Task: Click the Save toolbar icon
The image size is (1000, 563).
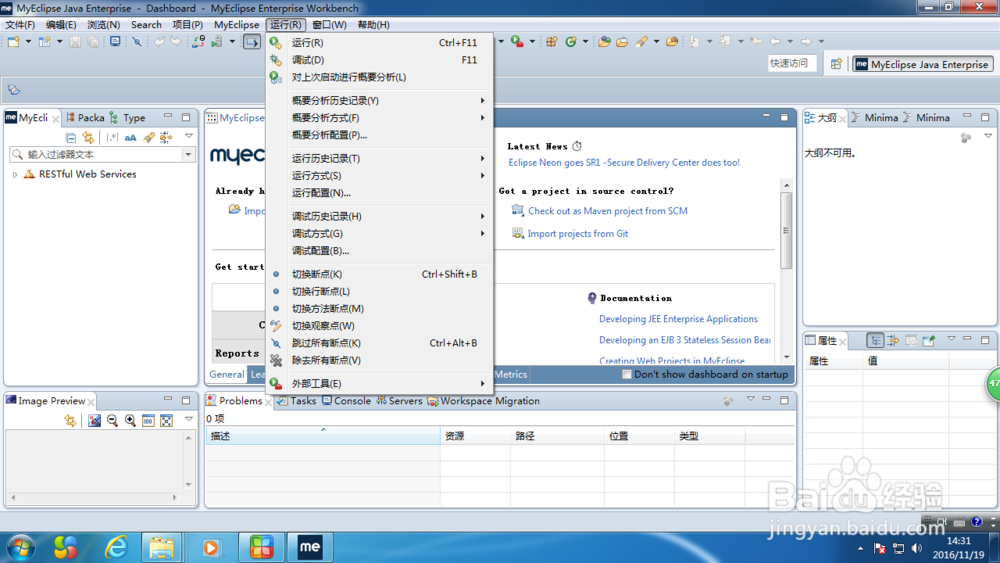Action: coord(75,42)
